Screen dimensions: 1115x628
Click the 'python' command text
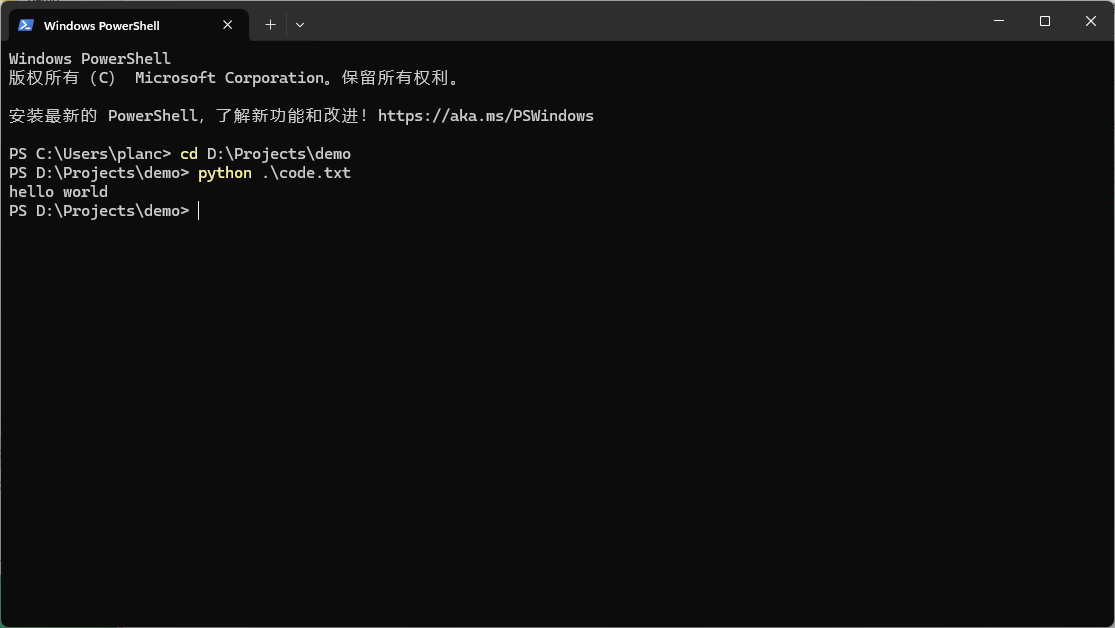(x=225, y=173)
